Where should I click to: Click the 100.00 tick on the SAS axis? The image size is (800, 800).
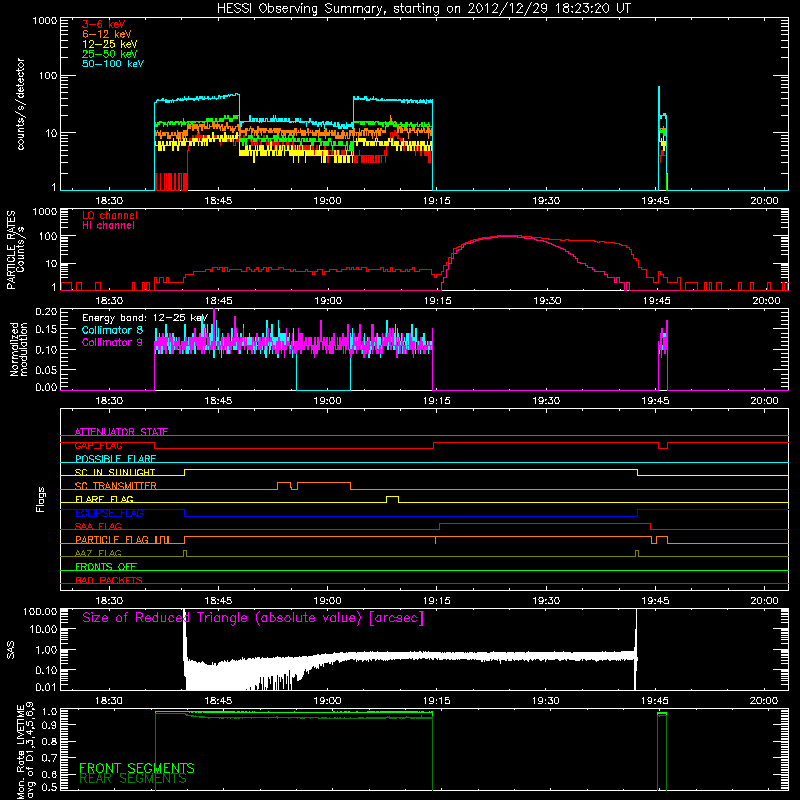[x=40, y=611]
